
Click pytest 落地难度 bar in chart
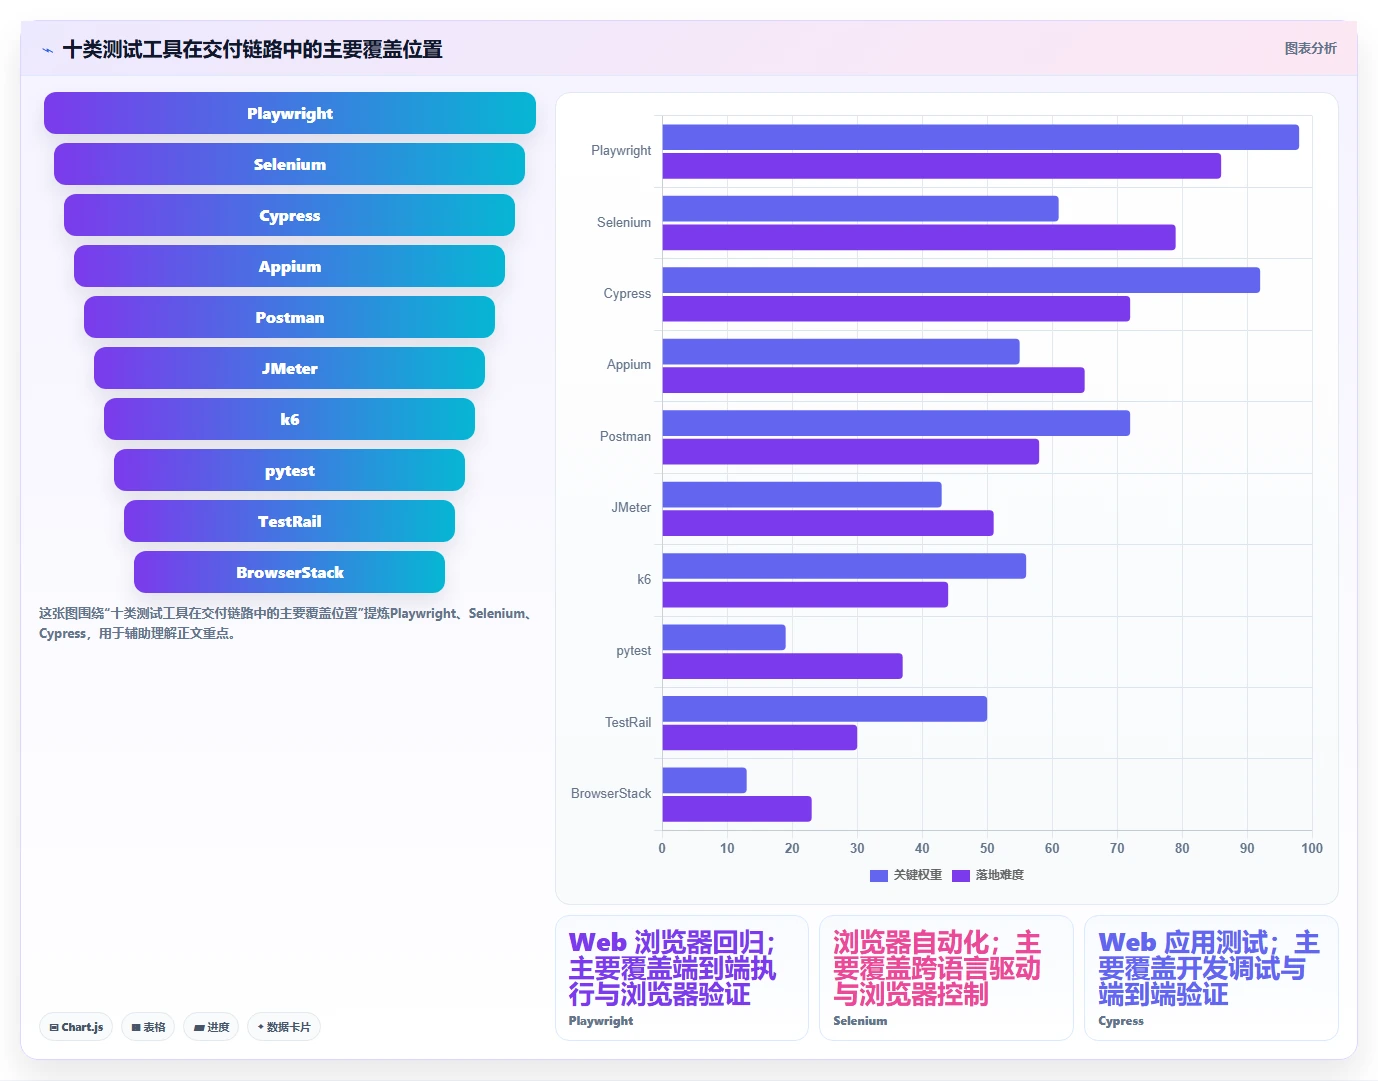pos(783,666)
